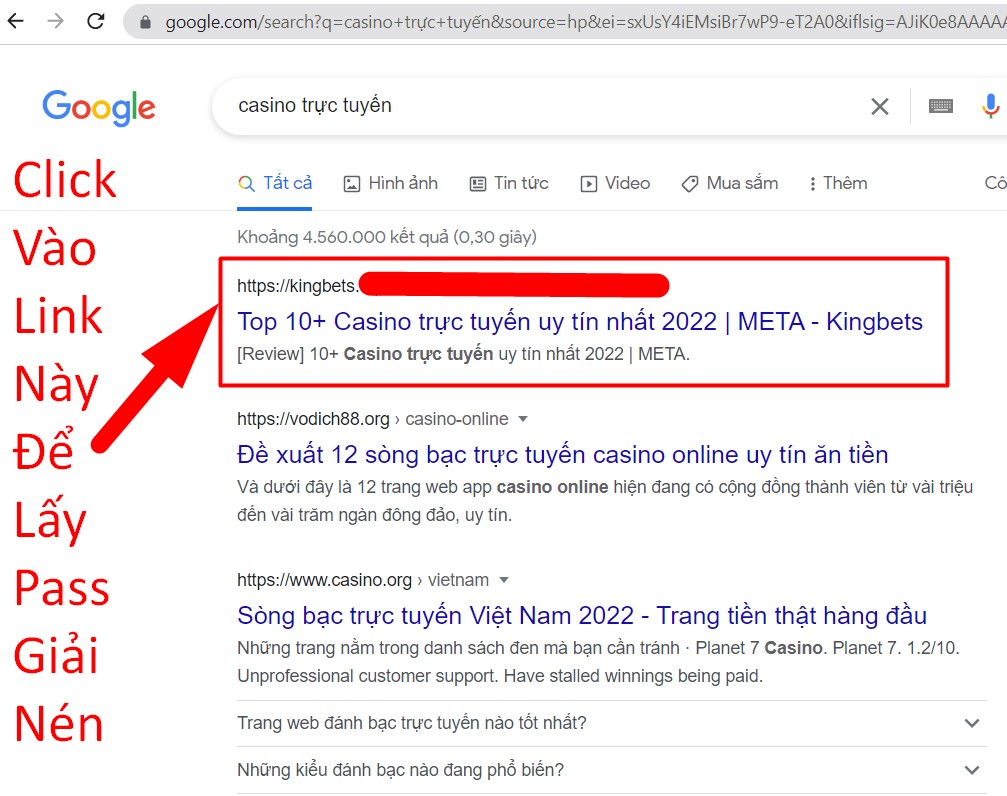Click snippet 'Và dưới đây là 12 trang web app'
This screenshot has height=796, width=1007.
(x=605, y=500)
